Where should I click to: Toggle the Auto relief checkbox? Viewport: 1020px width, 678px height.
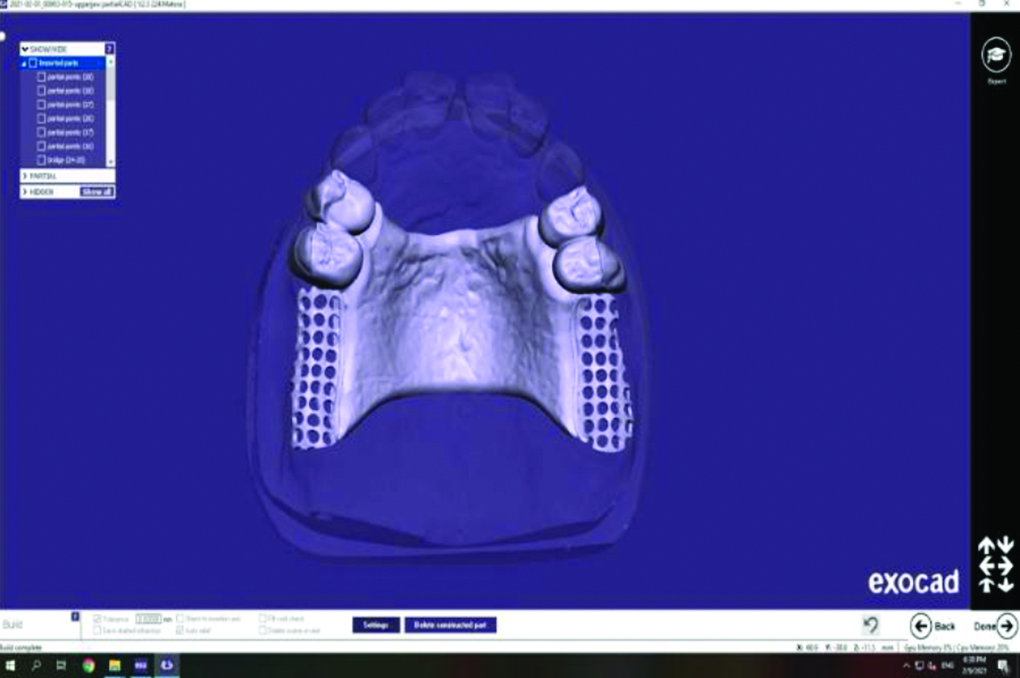pos(180,630)
